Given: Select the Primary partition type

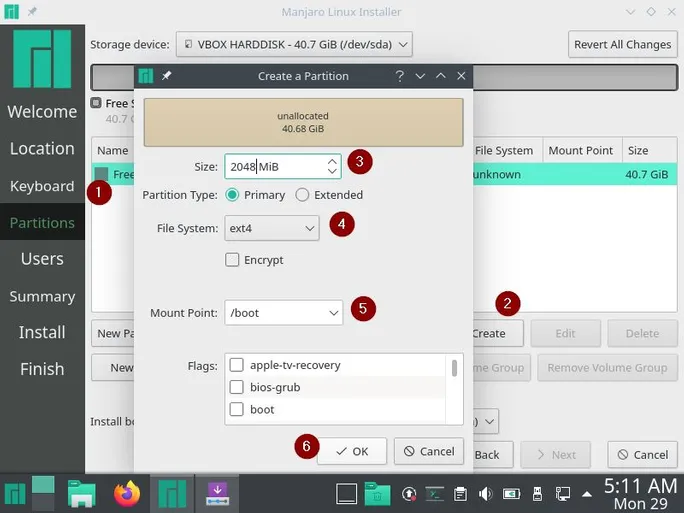Looking at the screenshot, I should click(x=233, y=195).
